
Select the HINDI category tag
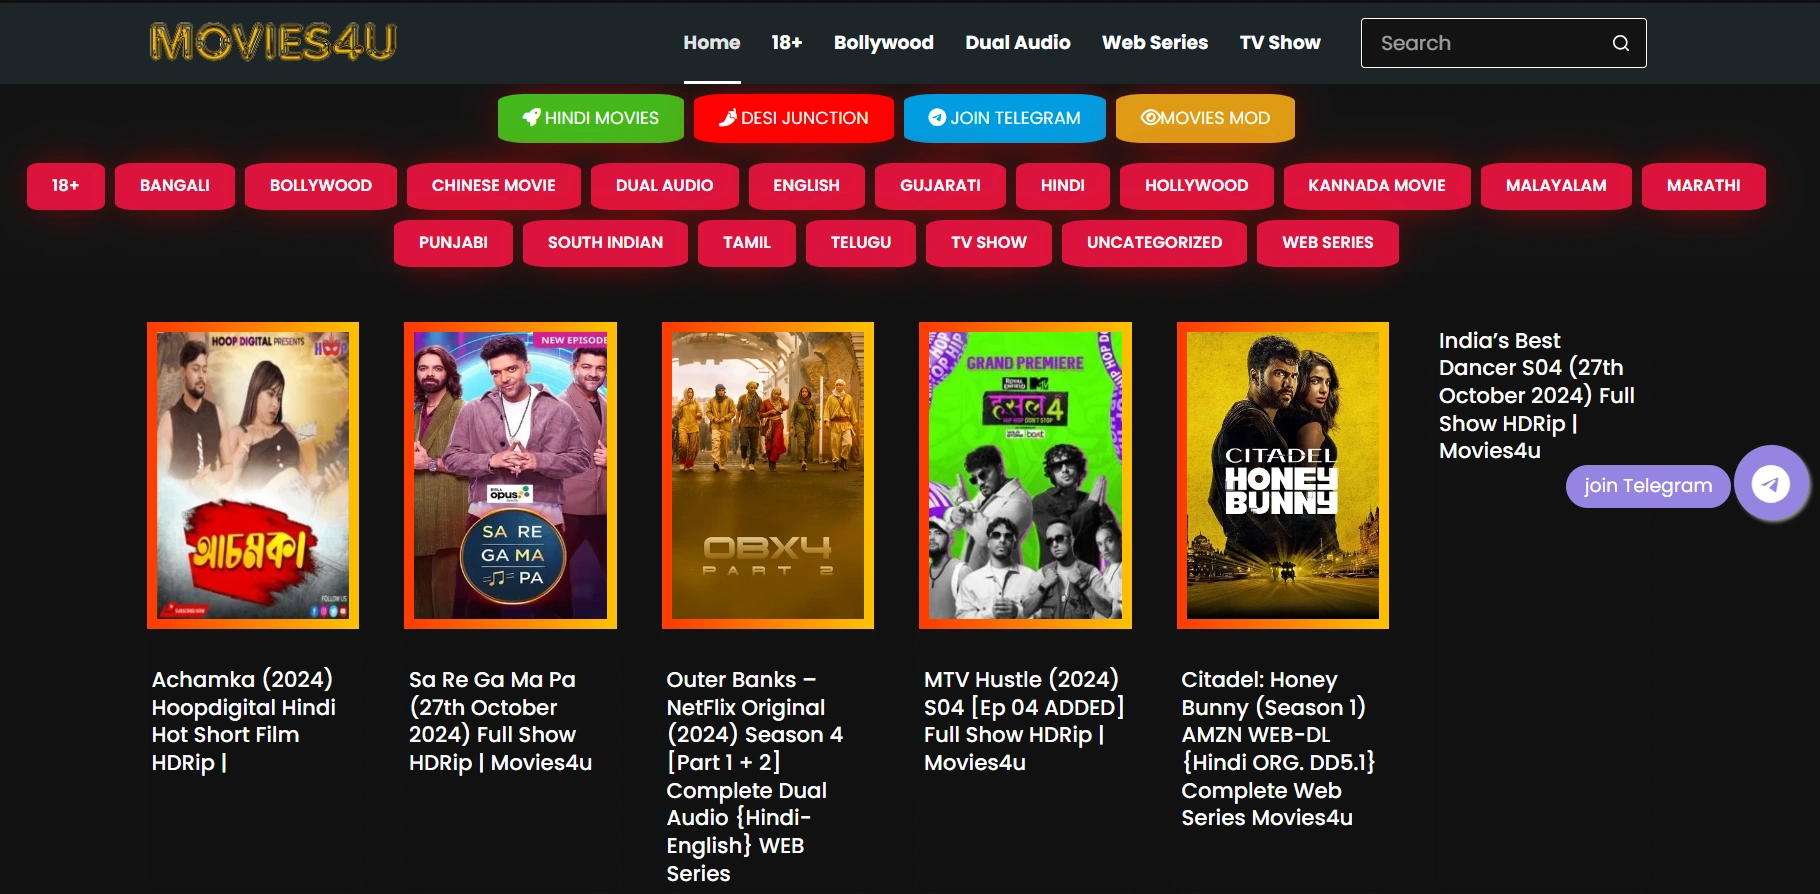tap(1063, 186)
